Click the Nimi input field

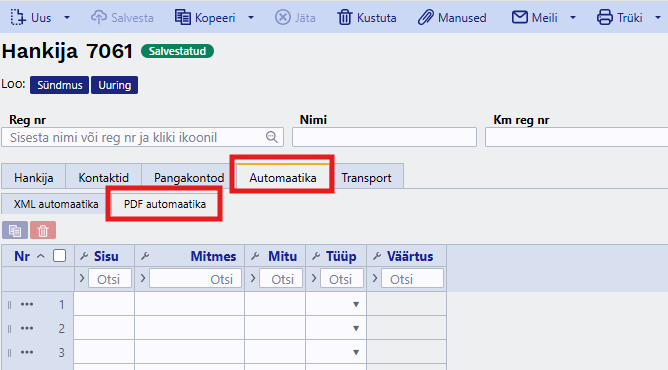point(384,137)
